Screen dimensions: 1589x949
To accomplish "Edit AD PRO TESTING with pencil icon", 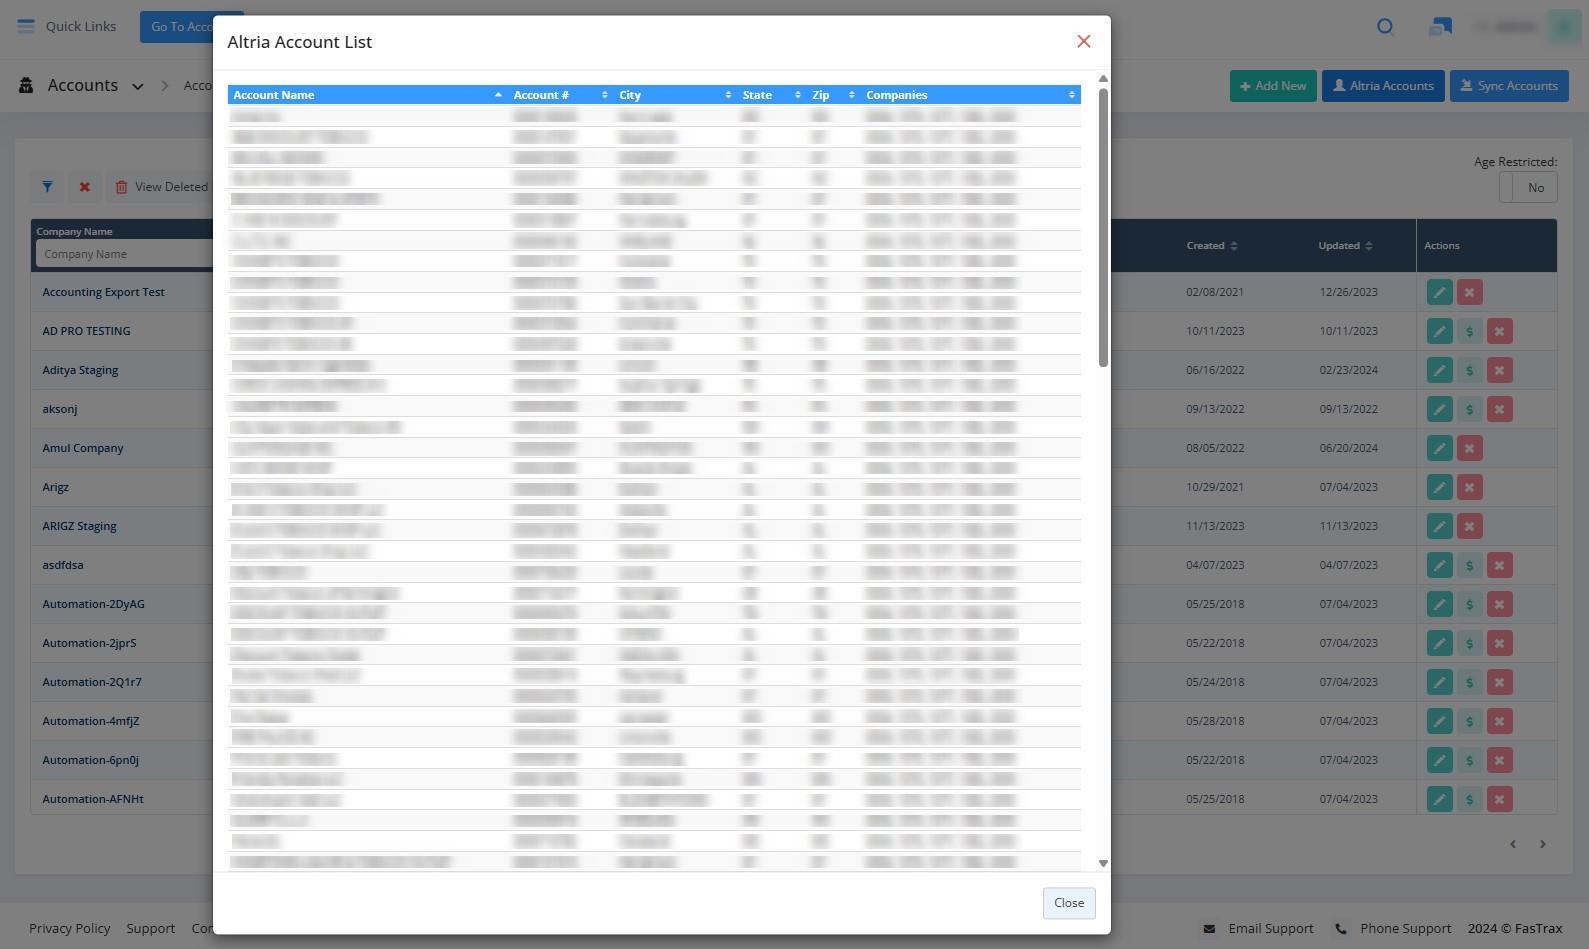I will click(1439, 331).
